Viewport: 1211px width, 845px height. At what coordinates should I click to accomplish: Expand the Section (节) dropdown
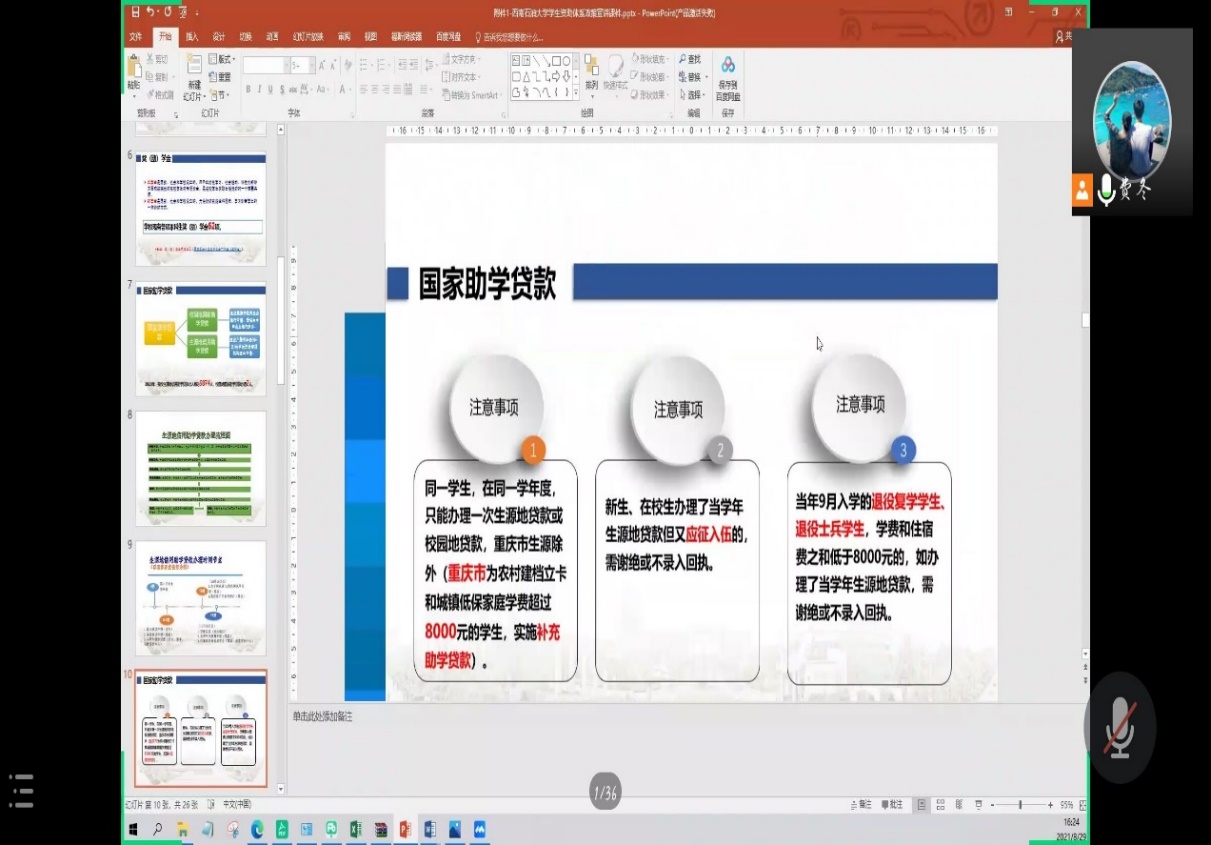[219, 95]
